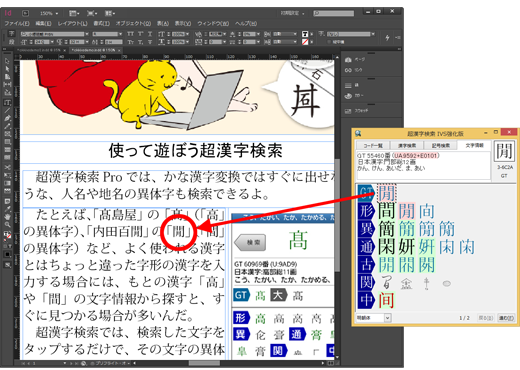Switch to character formatting controls (字)
This screenshot has height=370, width=520.
coord(12,33)
